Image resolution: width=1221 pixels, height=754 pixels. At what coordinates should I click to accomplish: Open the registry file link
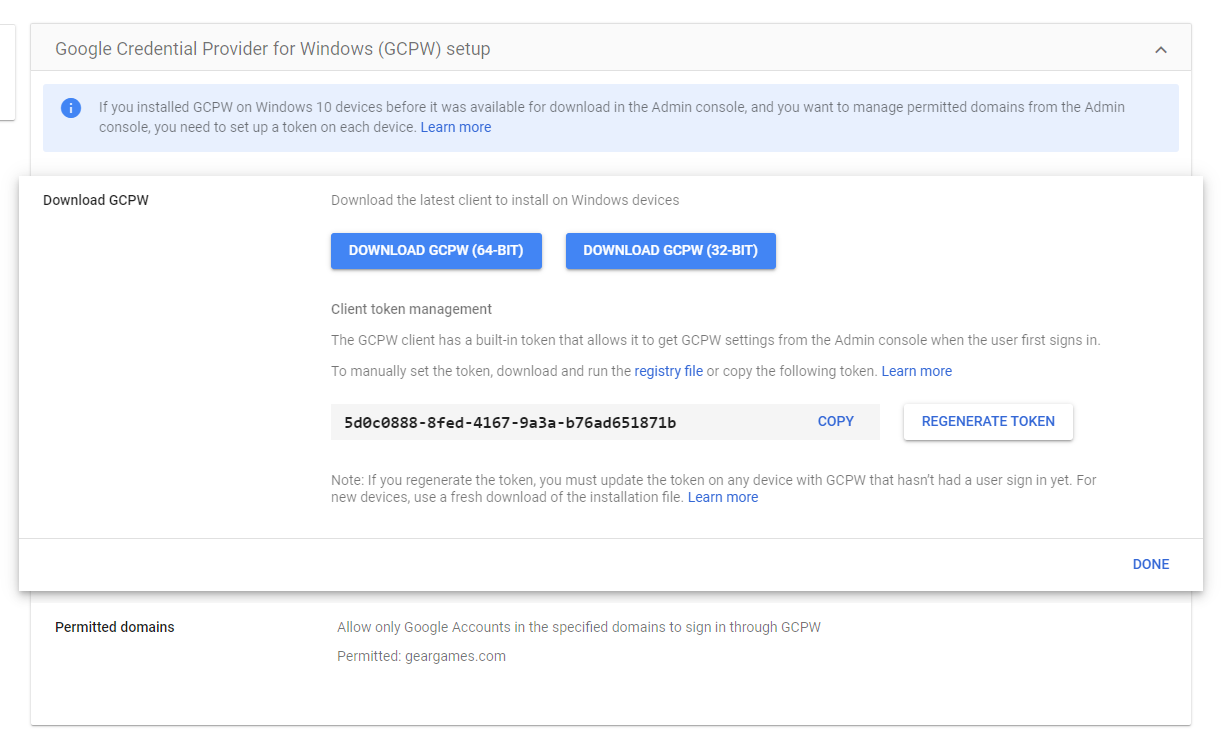tap(668, 371)
